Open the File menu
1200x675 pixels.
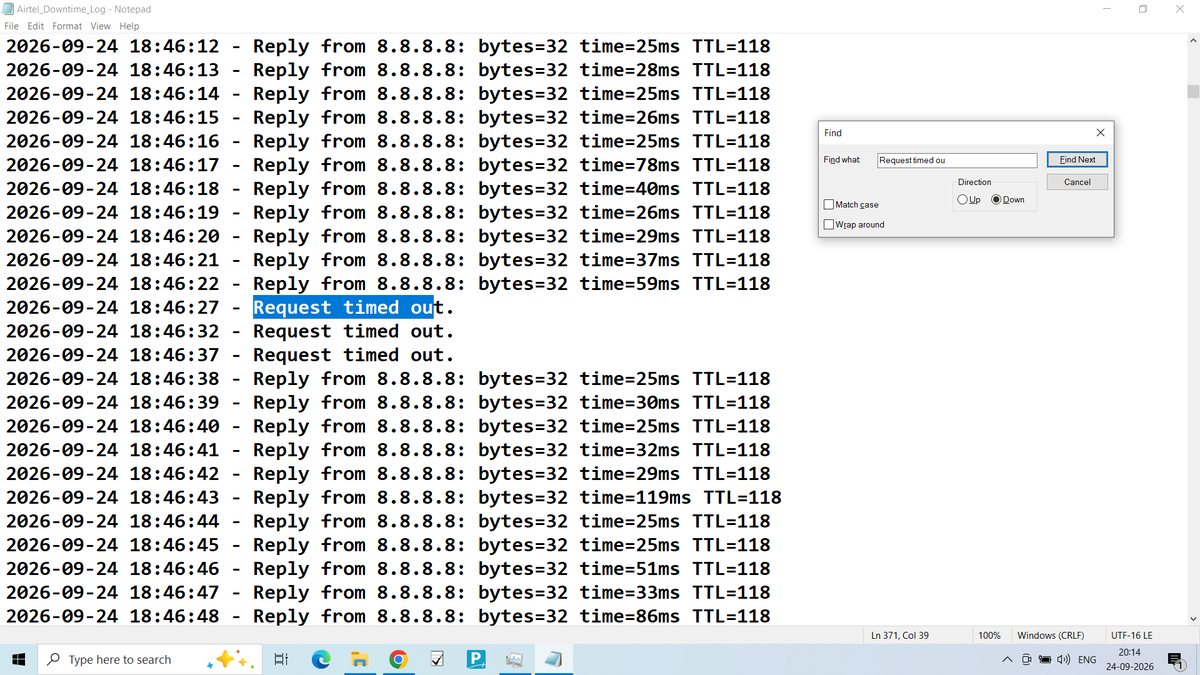(x=12, y=26)
